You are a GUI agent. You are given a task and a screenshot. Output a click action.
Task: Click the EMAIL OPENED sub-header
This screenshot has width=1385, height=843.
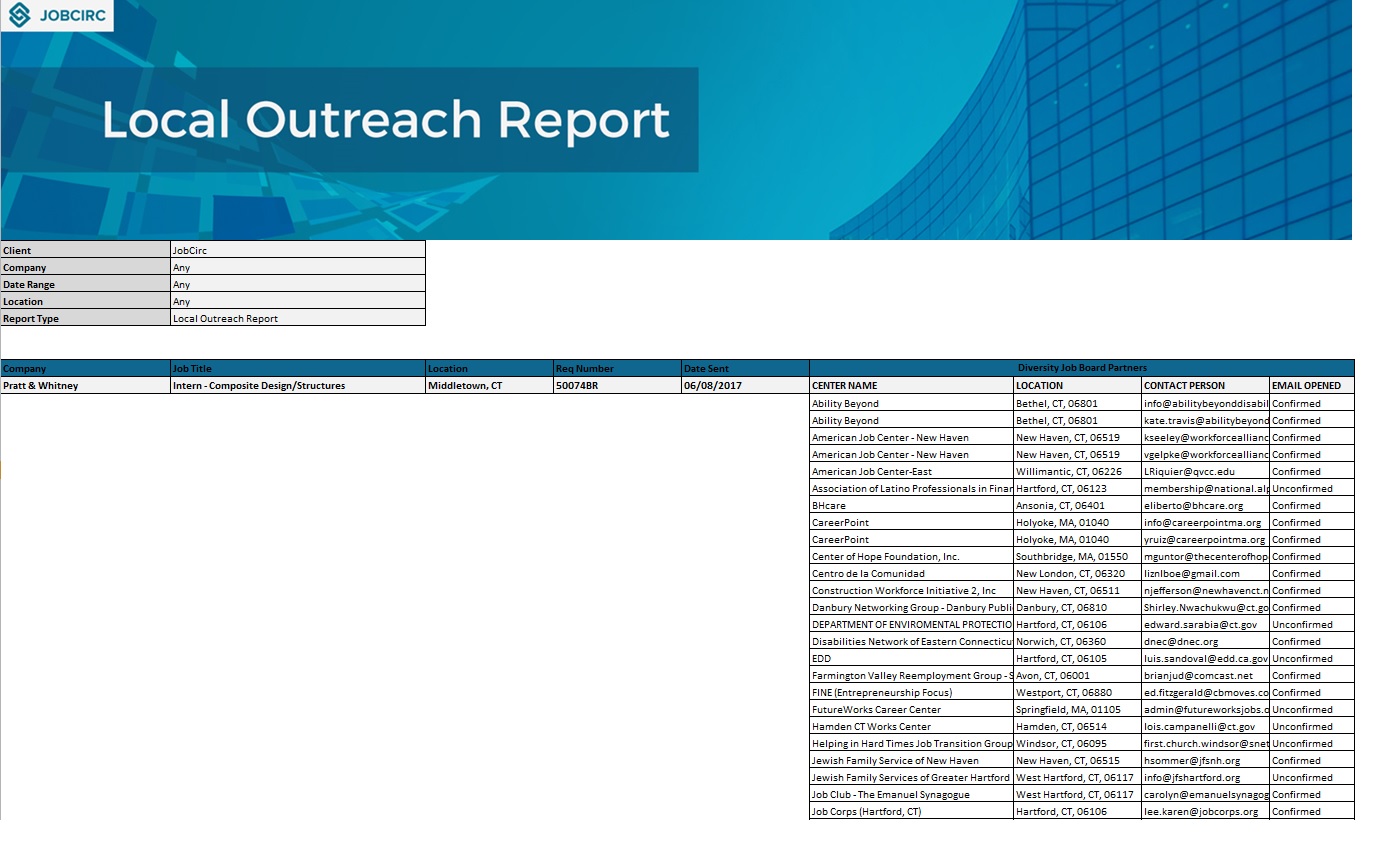(x=1312, y=385)
